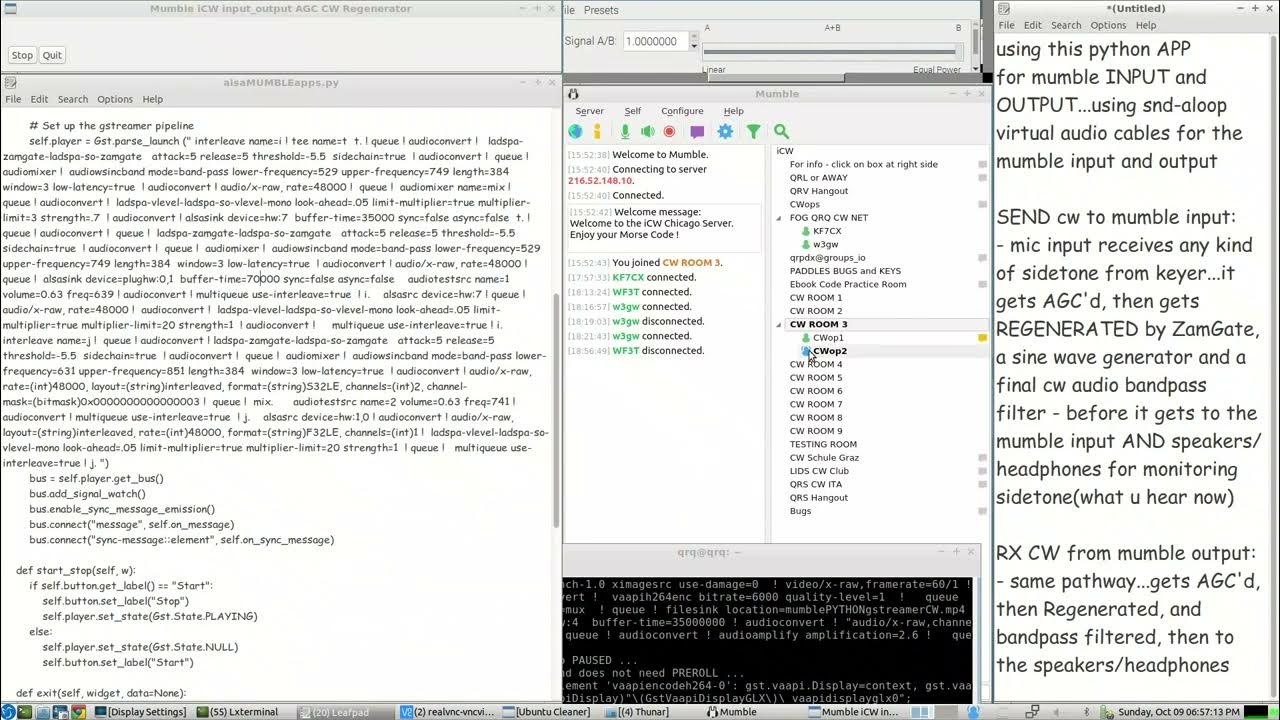
Task: Click yellow comment icon beside CWop1
Action: (982, 338)
